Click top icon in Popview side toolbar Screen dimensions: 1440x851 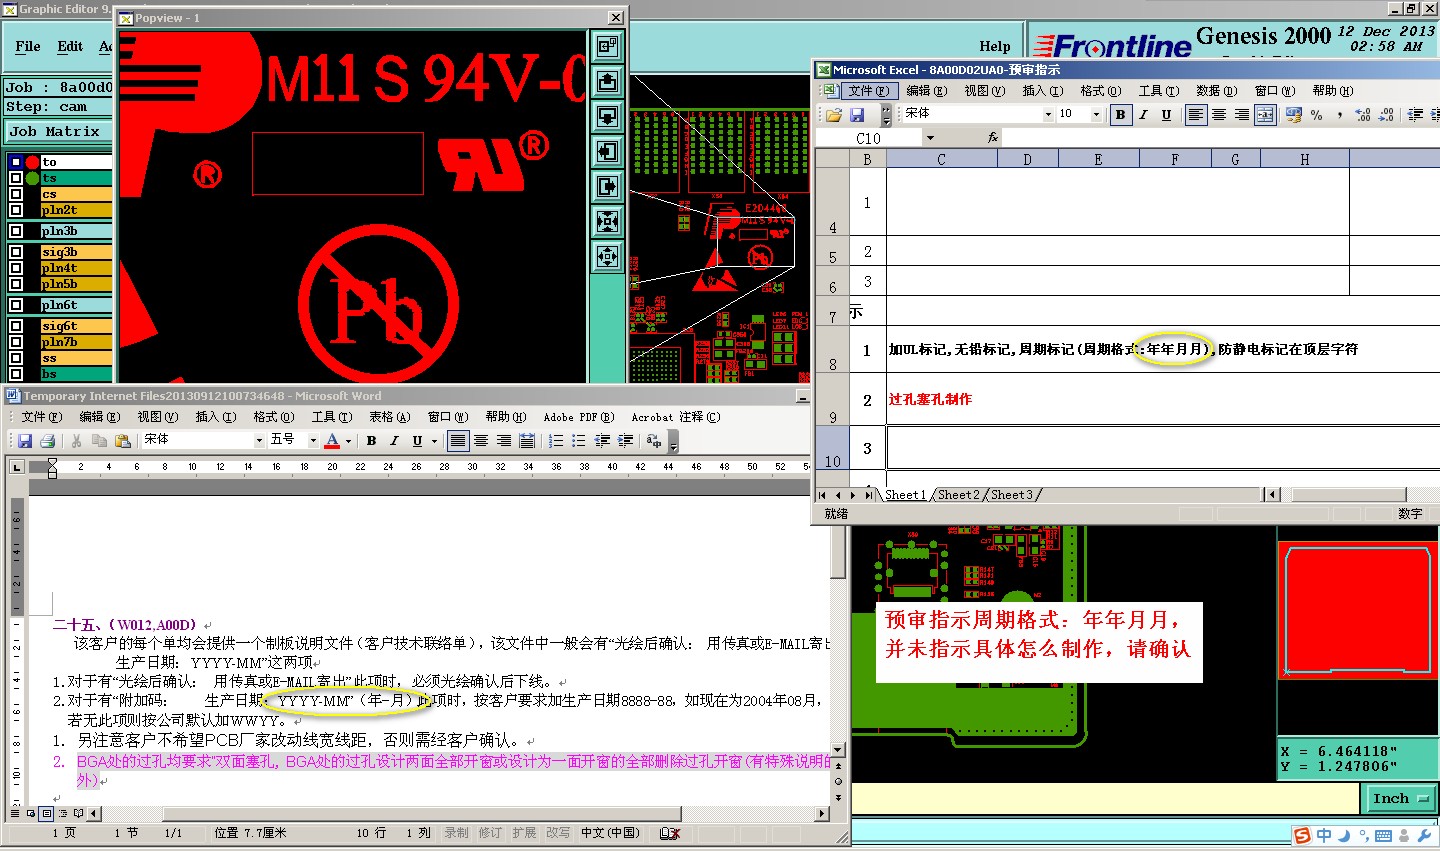607,46
